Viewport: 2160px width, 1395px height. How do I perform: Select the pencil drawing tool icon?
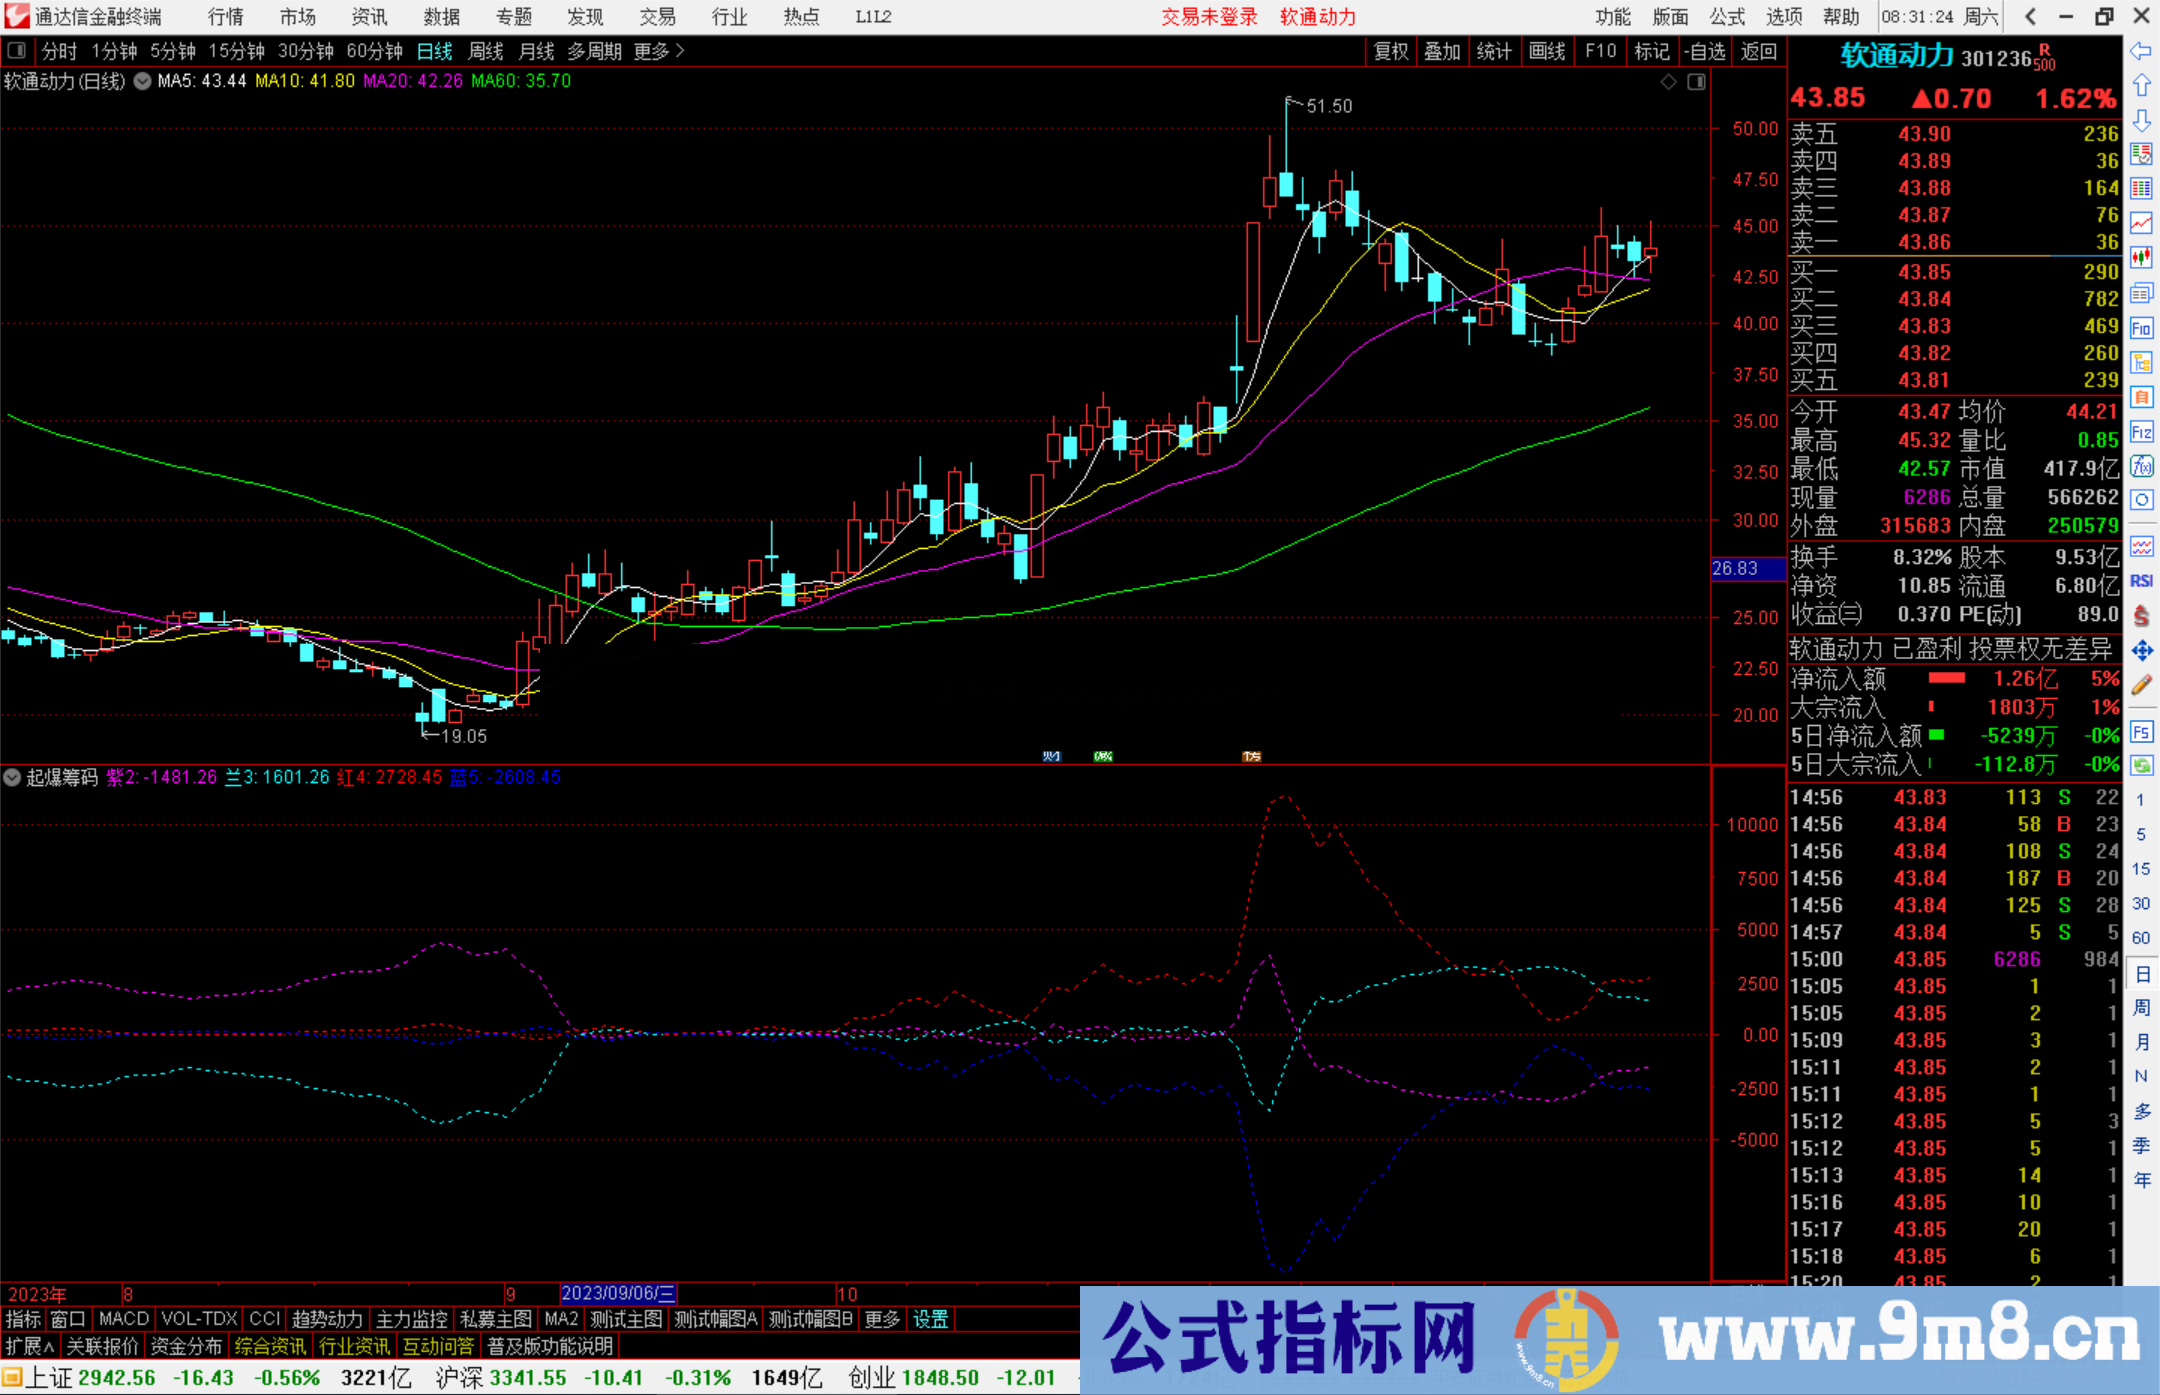point(2141,686)
